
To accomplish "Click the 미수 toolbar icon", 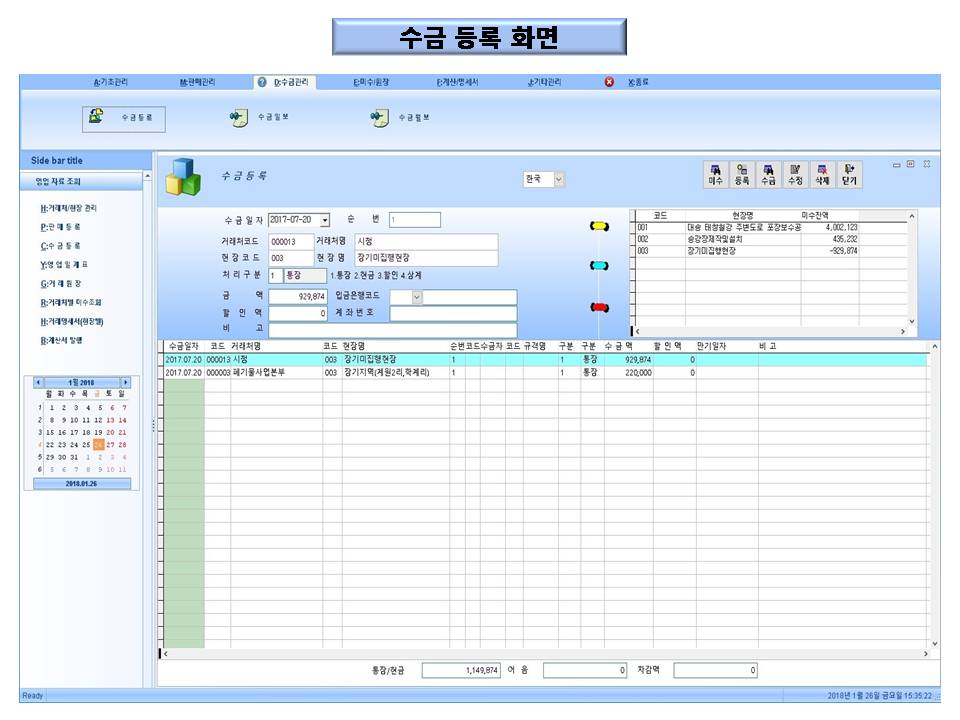I will point(716,175).
